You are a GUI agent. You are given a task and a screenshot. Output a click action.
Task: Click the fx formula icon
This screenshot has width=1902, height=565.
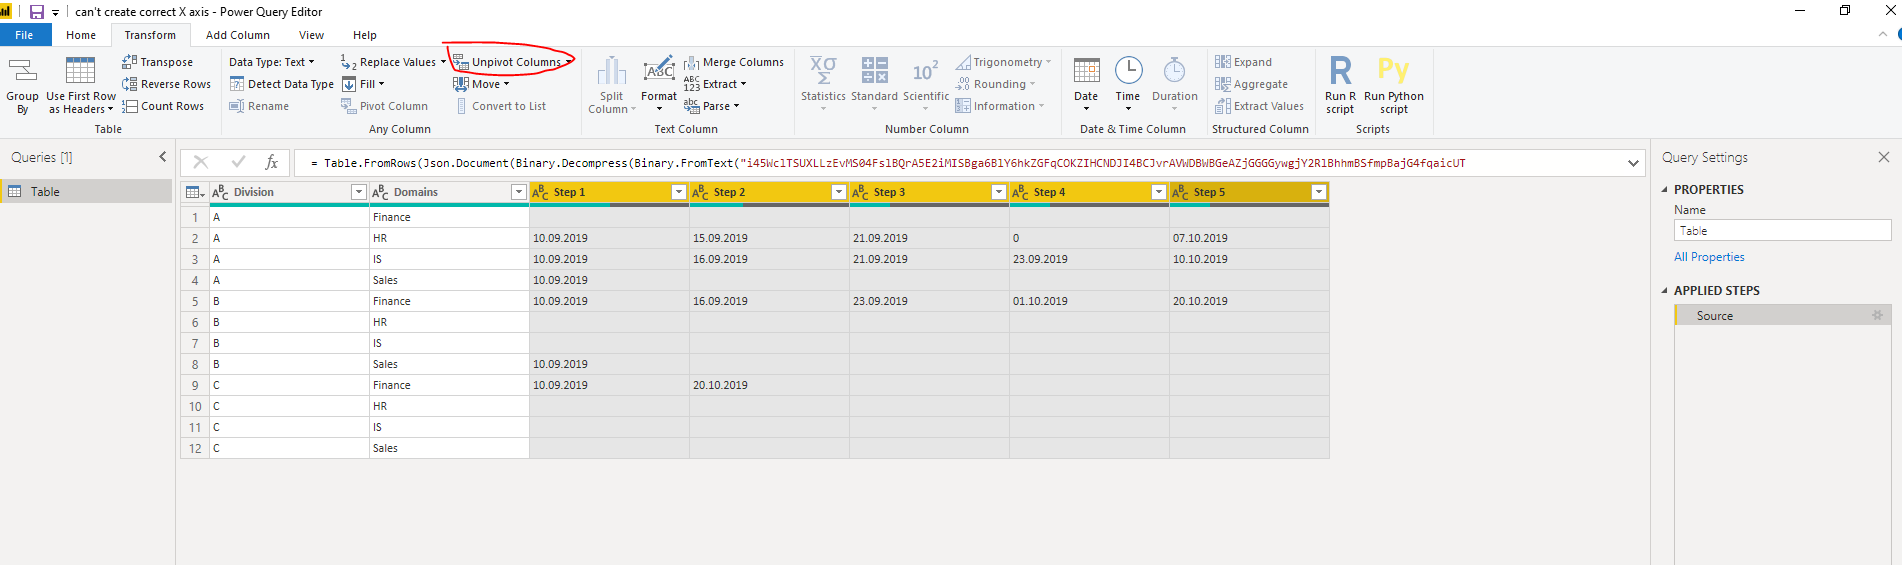click(271, 162)
